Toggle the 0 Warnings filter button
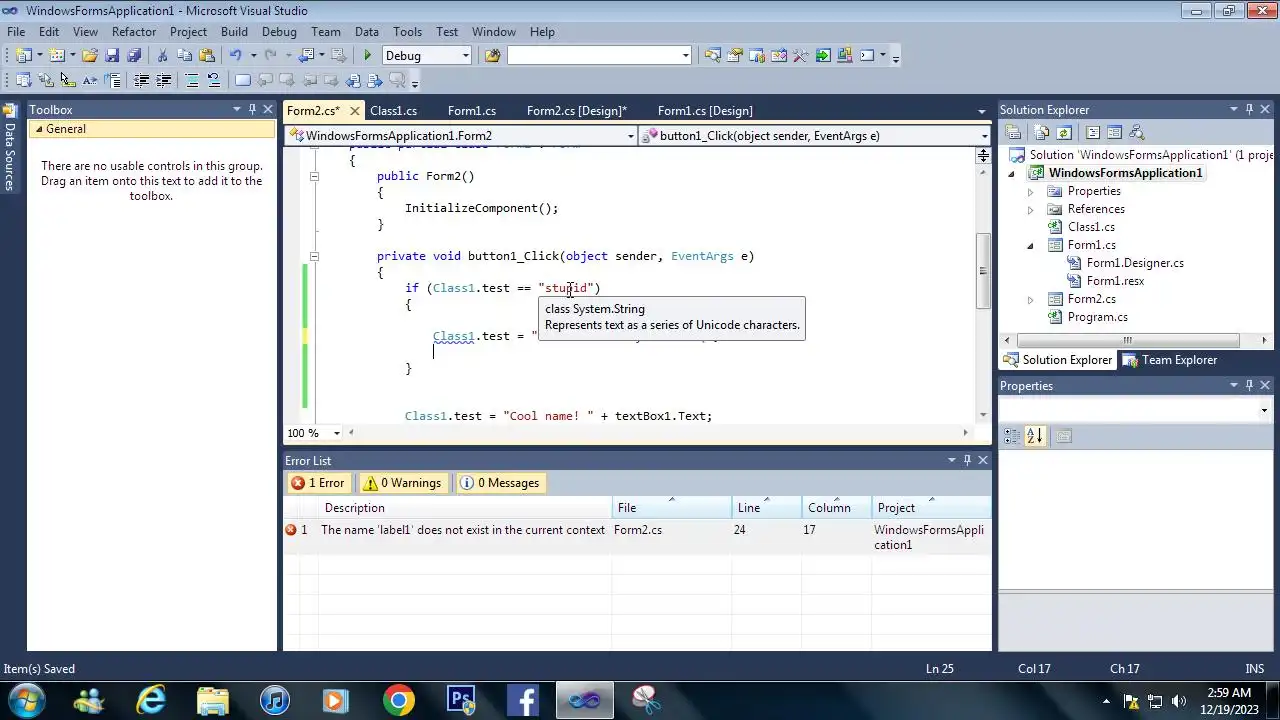Image resolution: width=1280 pixels, height=720 pixels. tap(402, 483)
